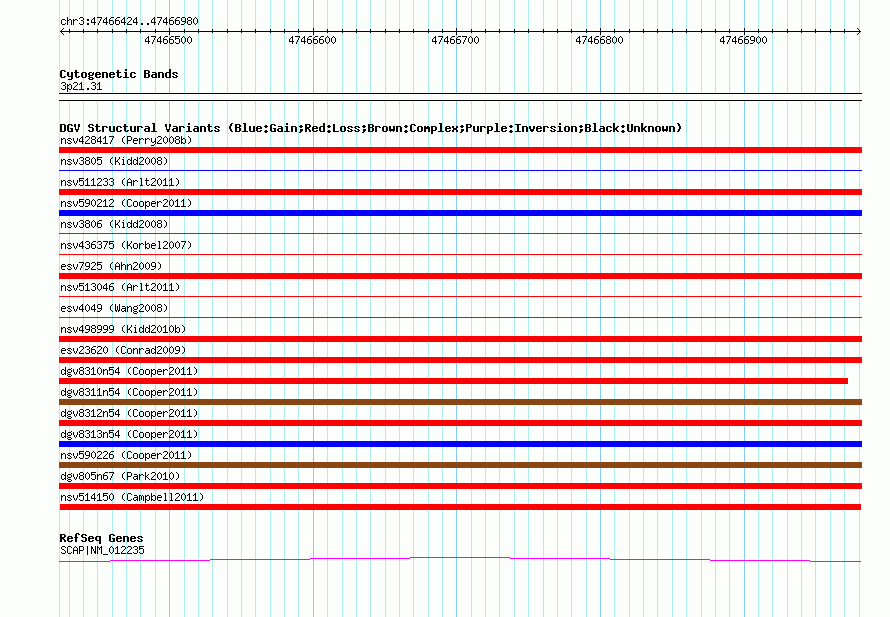Screen dimensions: 890x617
Task: Click the SCAP|NM_012235 gene label
Action: [102, 550]
